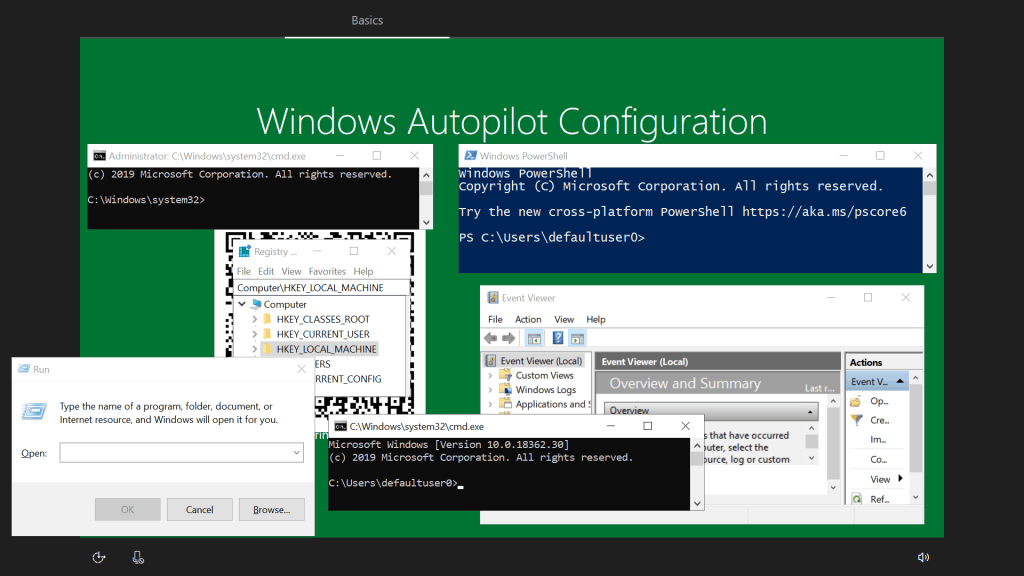Collapse the Event V... actions group header
The height and width of the screenshot is (576, 1024).
900,381
